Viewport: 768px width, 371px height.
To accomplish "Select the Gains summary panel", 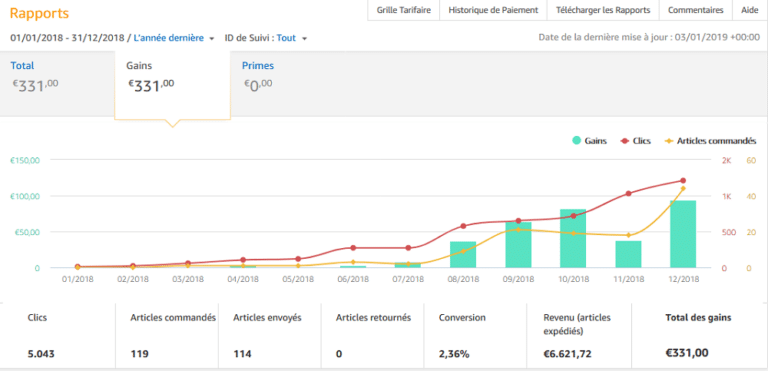I will (172, 84).
